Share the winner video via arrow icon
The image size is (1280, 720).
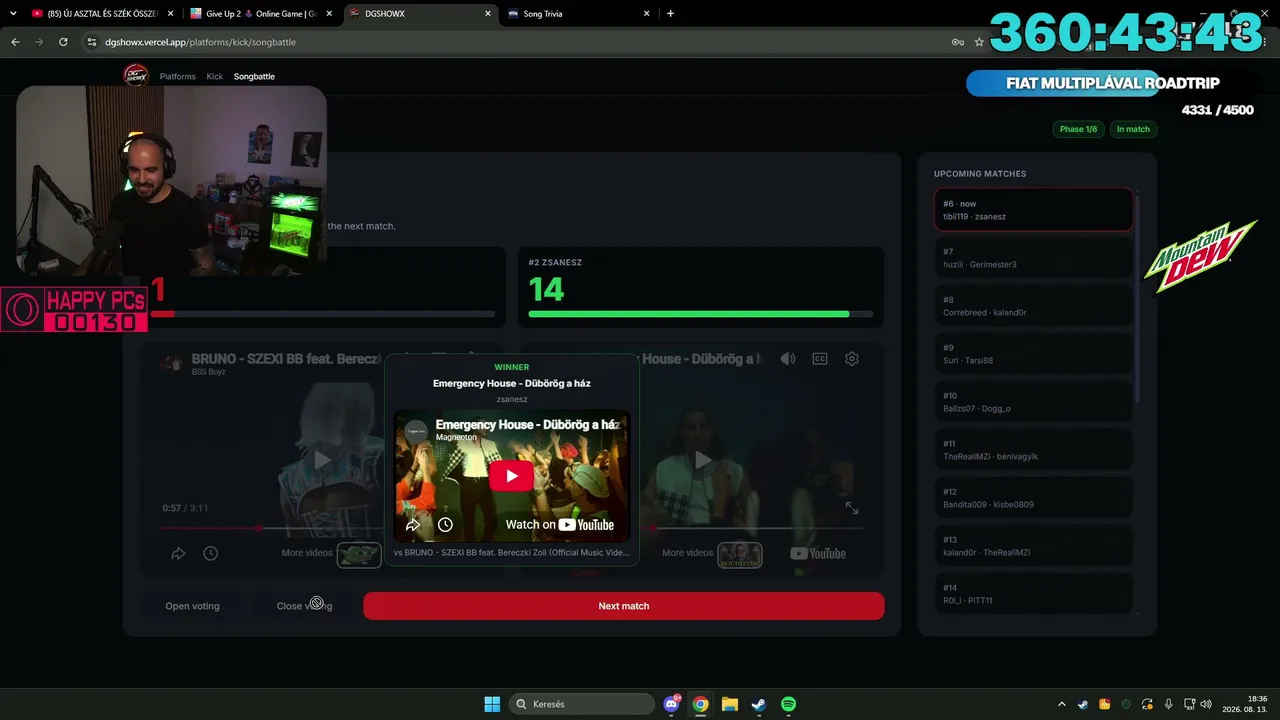[413, 524]
